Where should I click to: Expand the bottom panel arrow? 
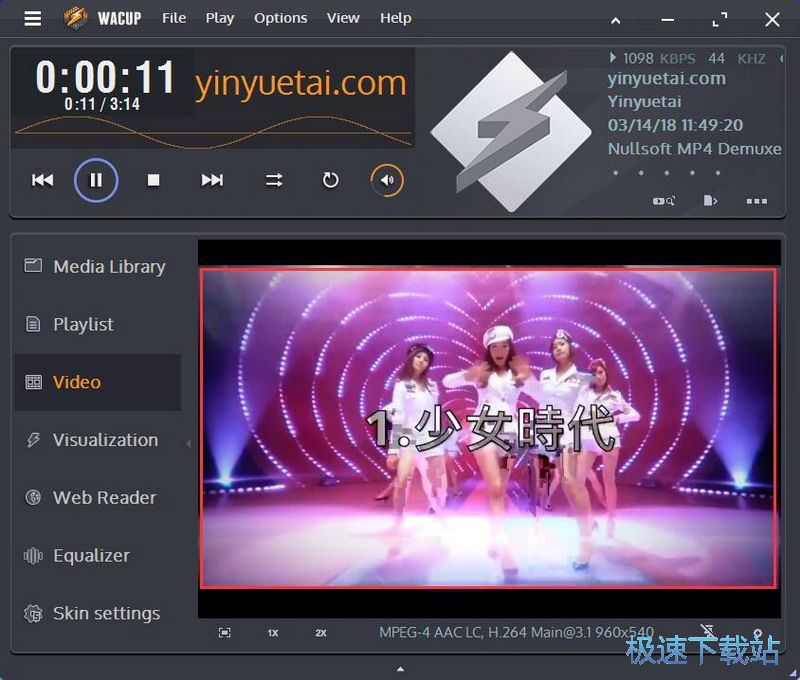(x=400, y=669)
